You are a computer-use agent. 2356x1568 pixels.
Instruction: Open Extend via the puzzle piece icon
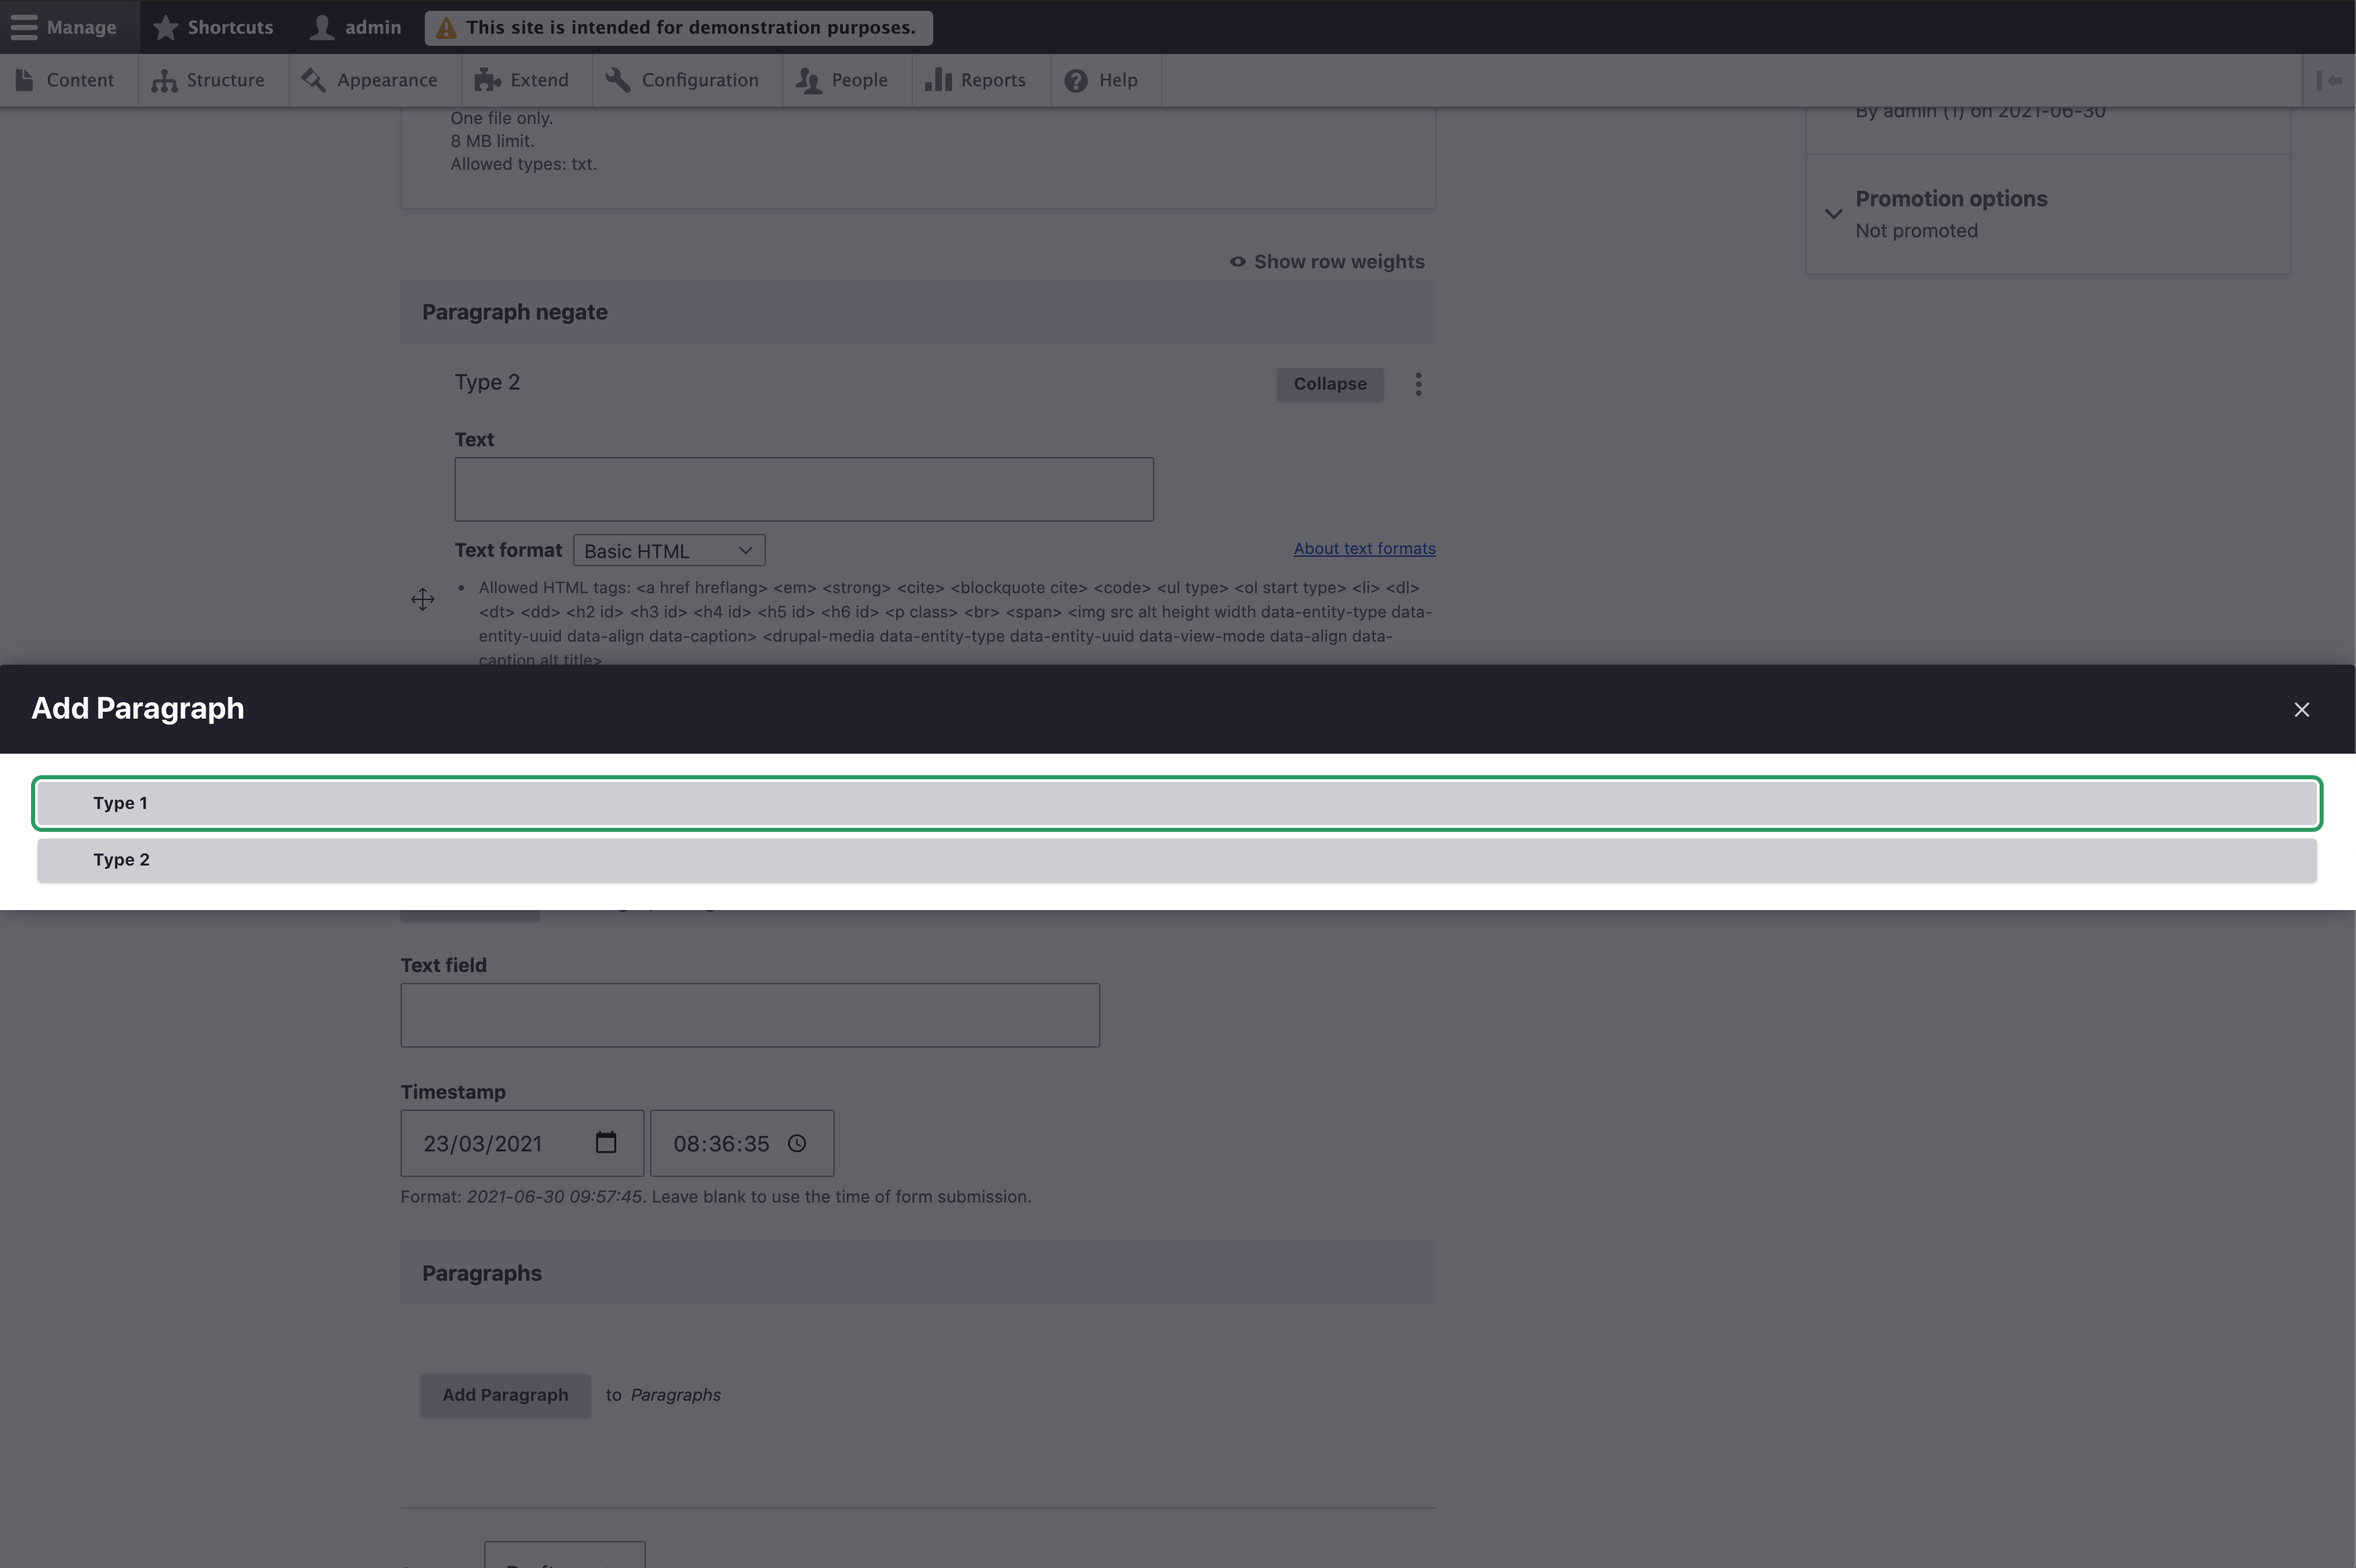click(x=487, y=80)
